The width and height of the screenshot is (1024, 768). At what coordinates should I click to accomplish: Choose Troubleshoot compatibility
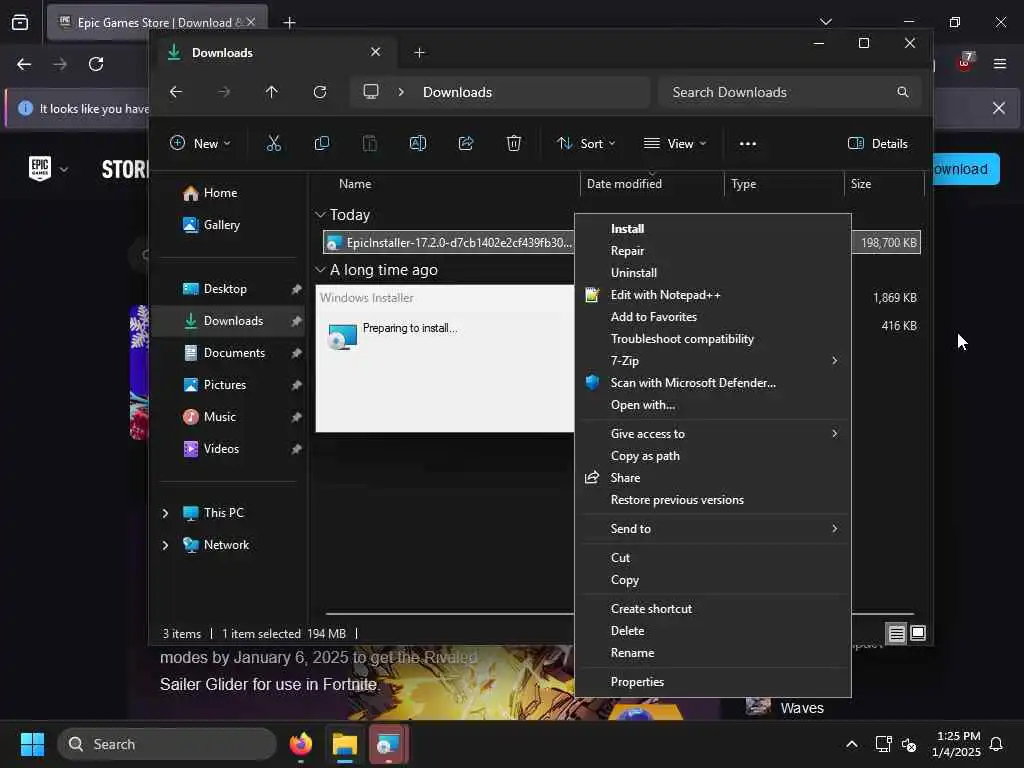tap(712, 339)
